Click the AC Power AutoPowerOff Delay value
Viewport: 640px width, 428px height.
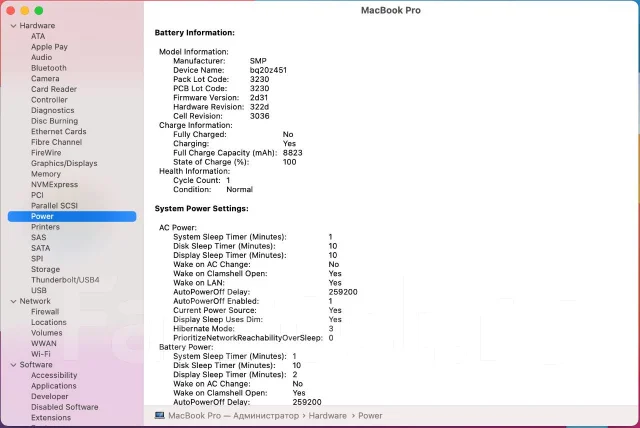point(343,292)
